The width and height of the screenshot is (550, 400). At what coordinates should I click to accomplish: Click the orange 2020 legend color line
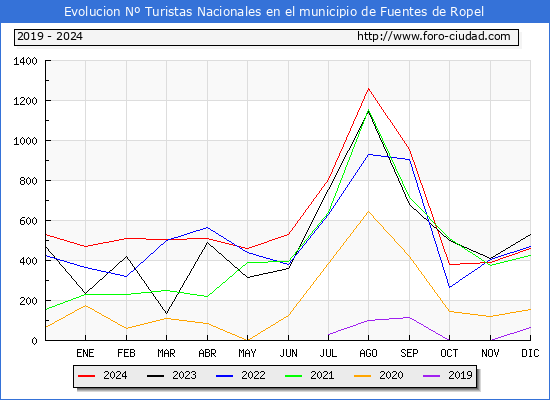363,376
